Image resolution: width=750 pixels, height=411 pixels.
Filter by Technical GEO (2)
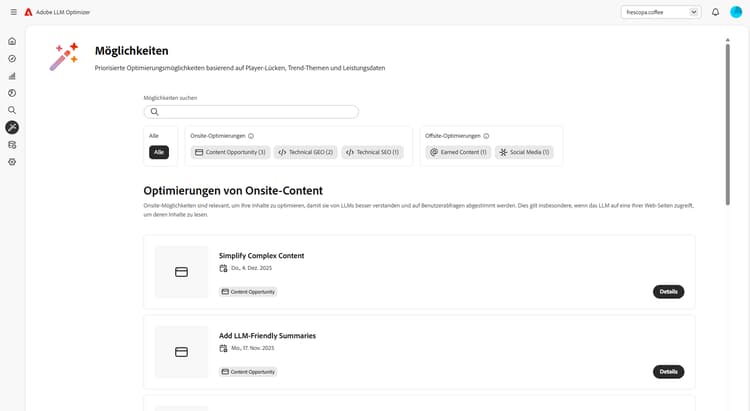(306, 152)
